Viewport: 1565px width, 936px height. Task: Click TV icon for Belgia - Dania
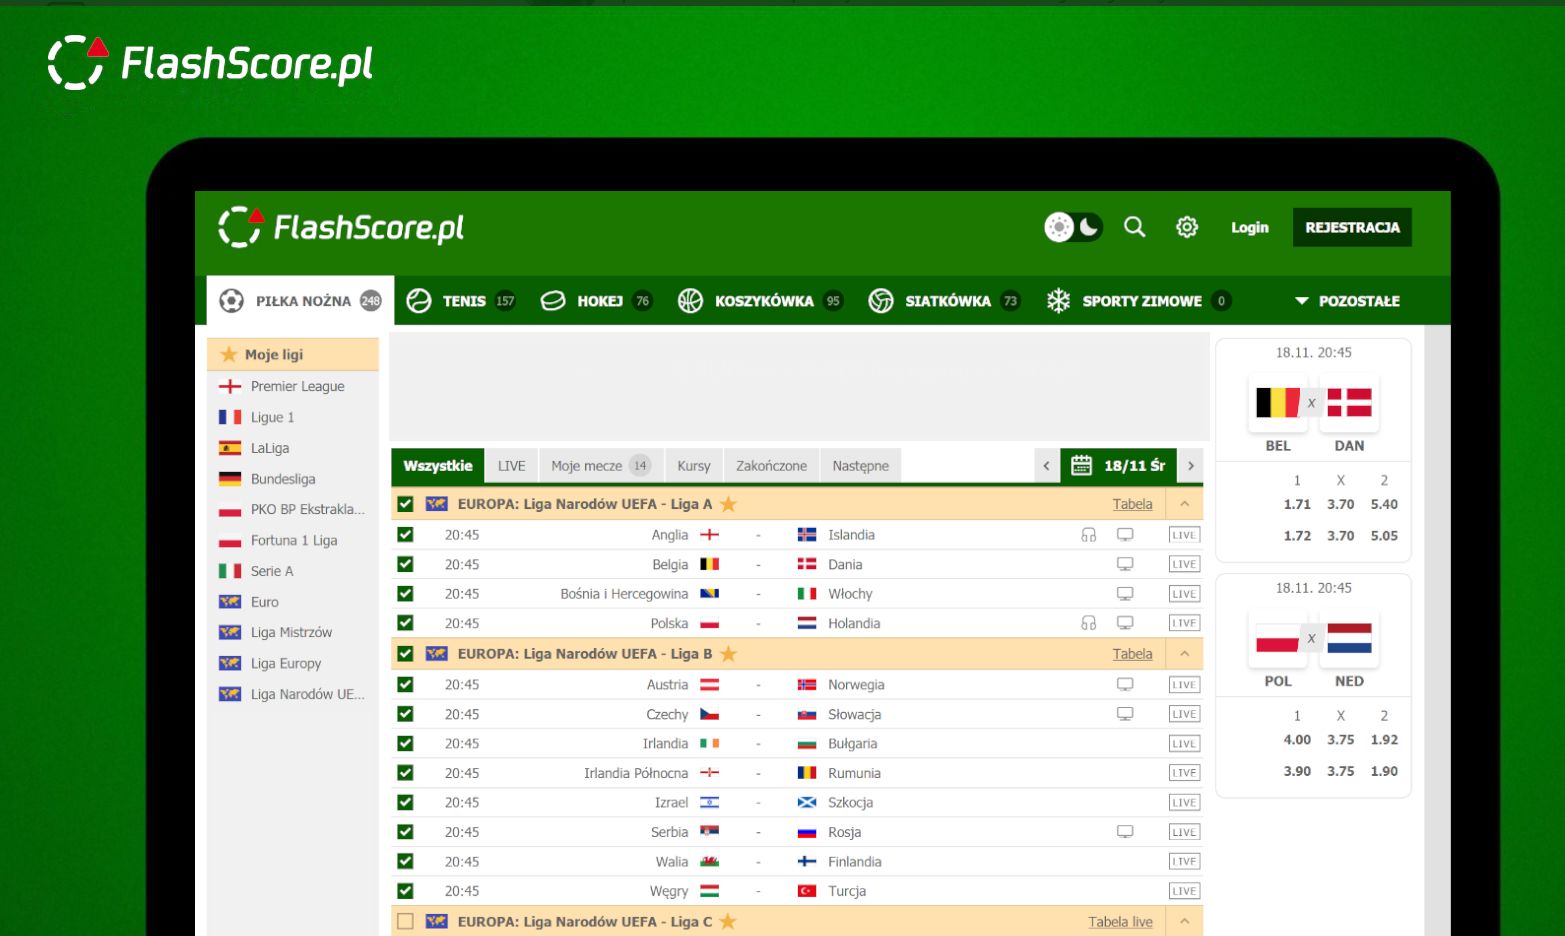(1125, 564)
